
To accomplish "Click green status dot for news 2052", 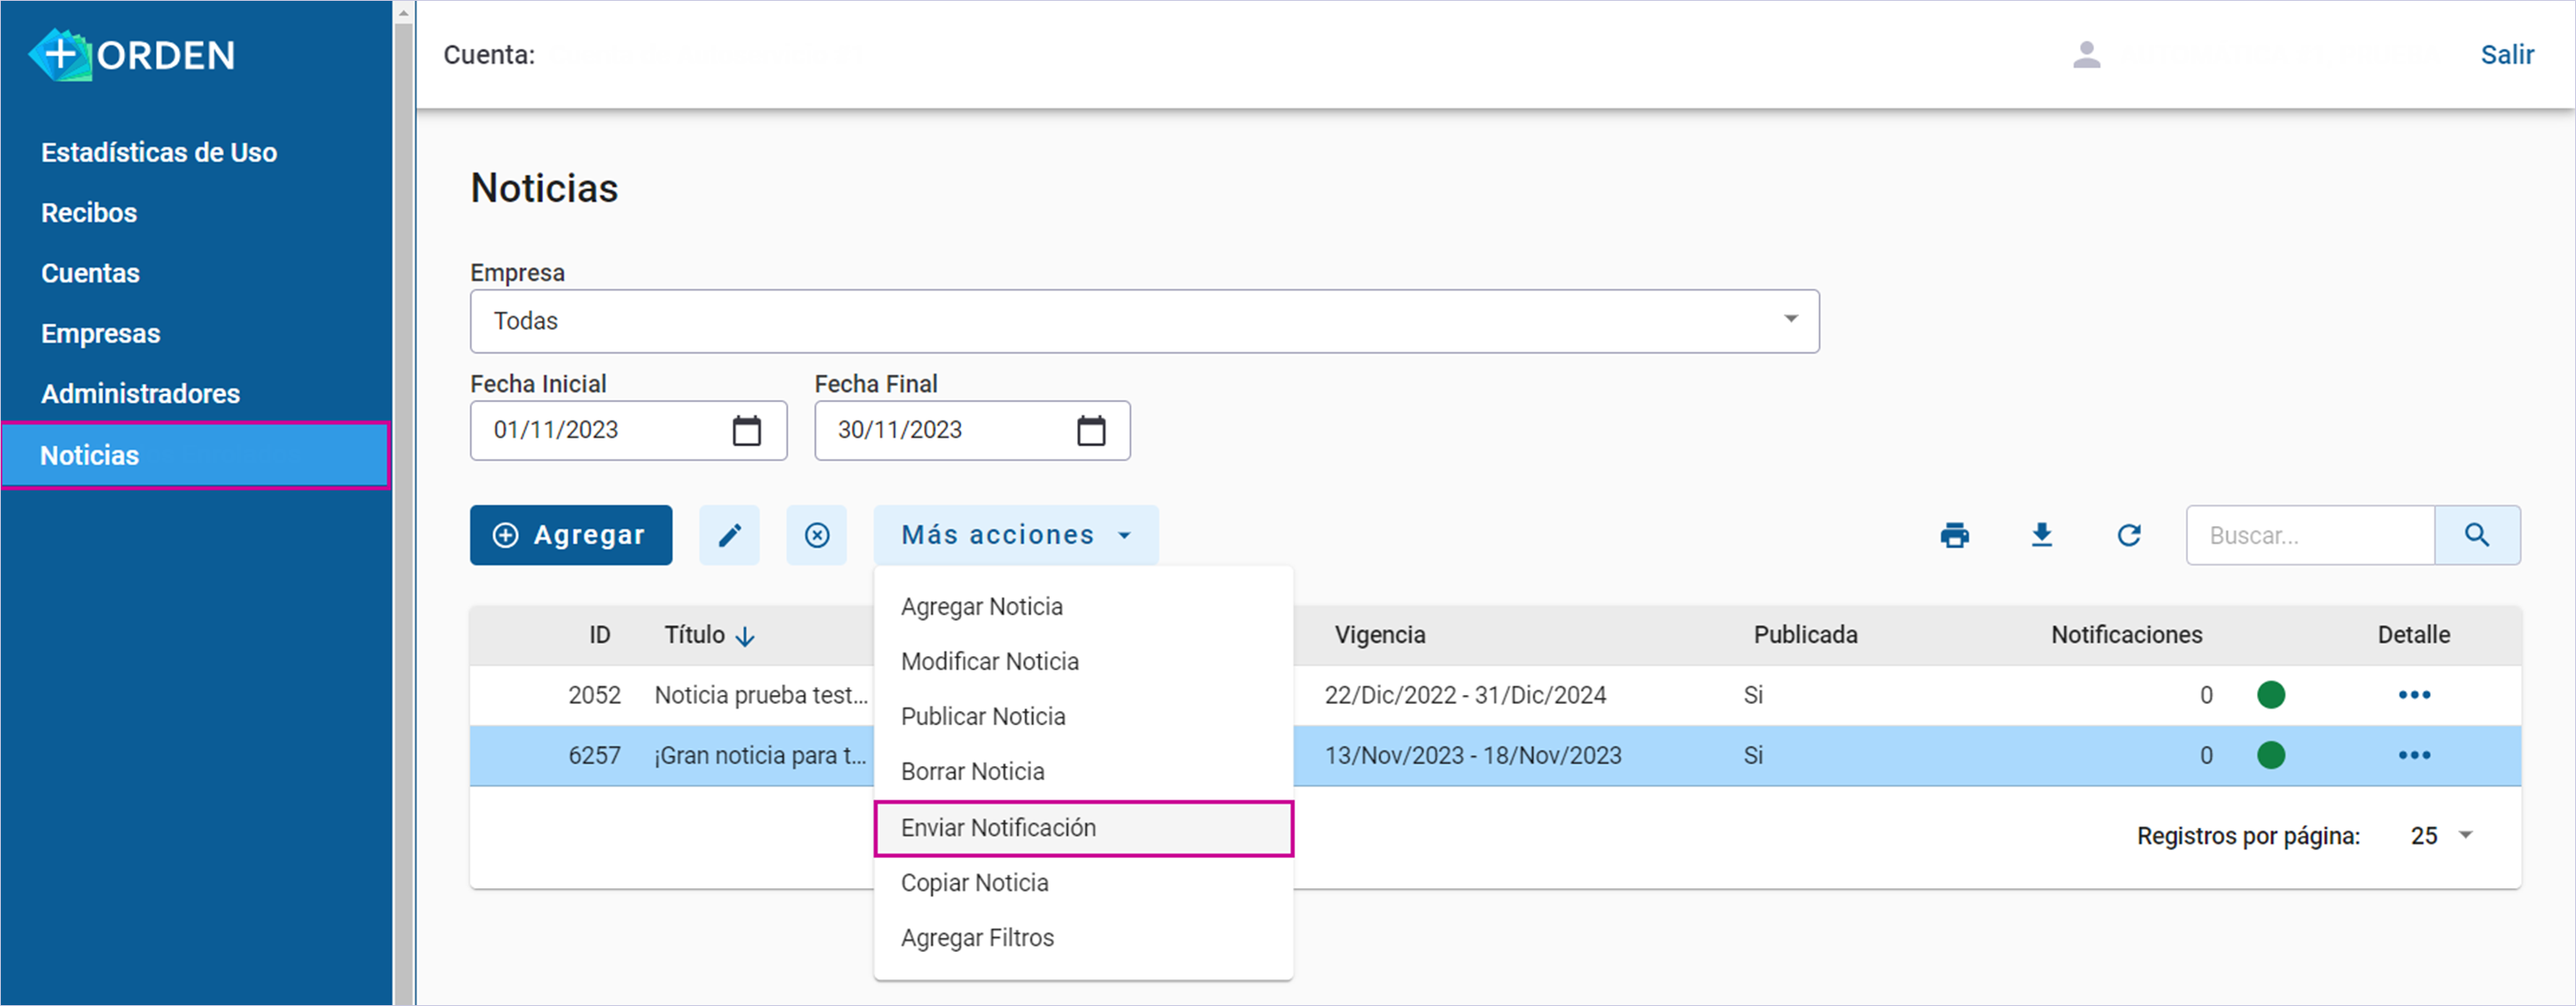I will (2270, 695).
